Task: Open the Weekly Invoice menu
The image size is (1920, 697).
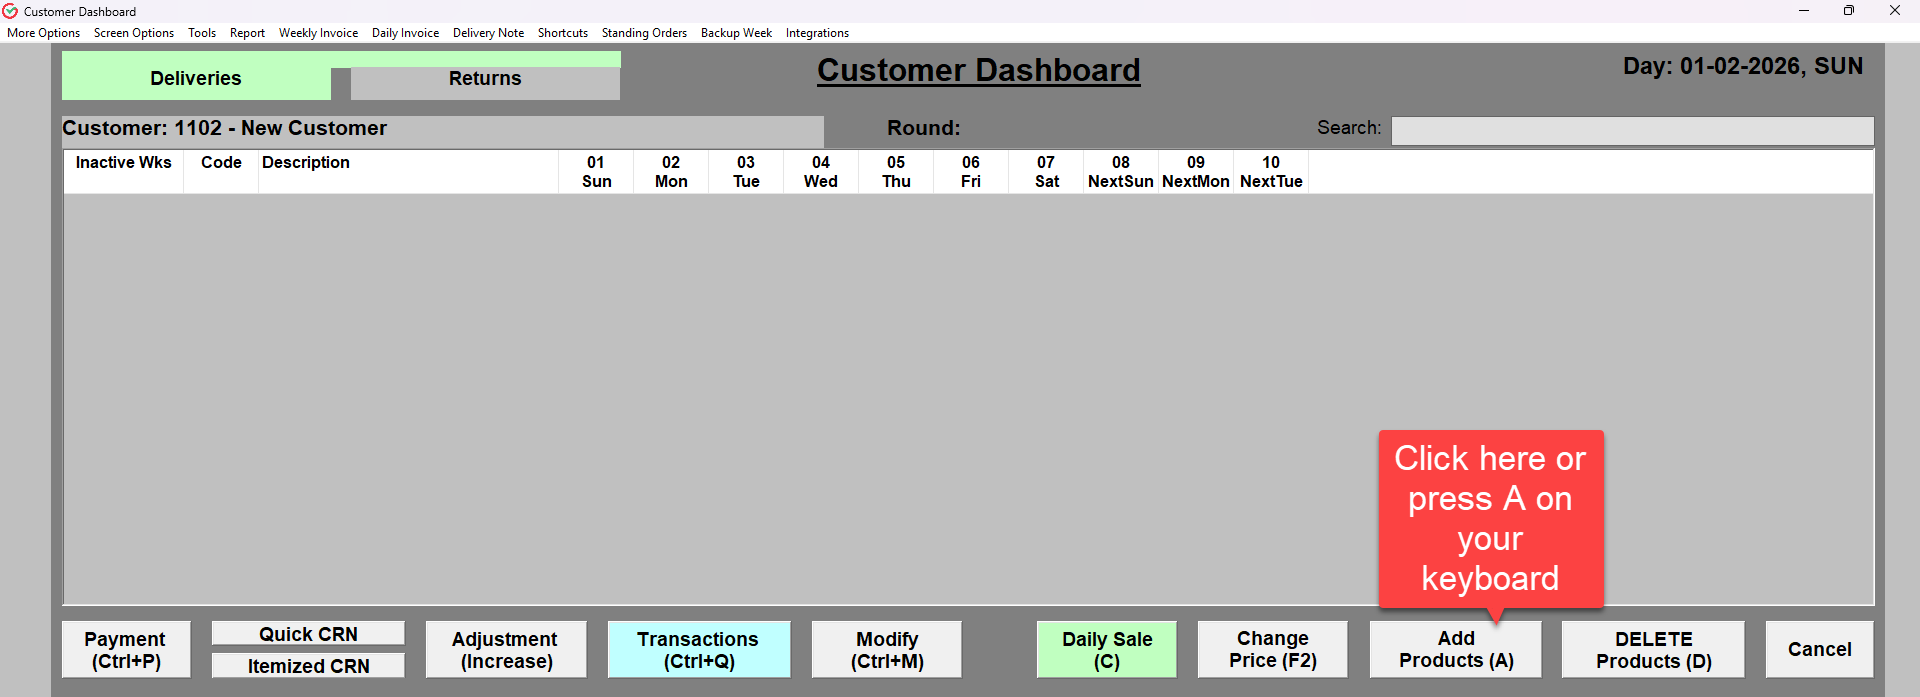Action: click(318, 33)
